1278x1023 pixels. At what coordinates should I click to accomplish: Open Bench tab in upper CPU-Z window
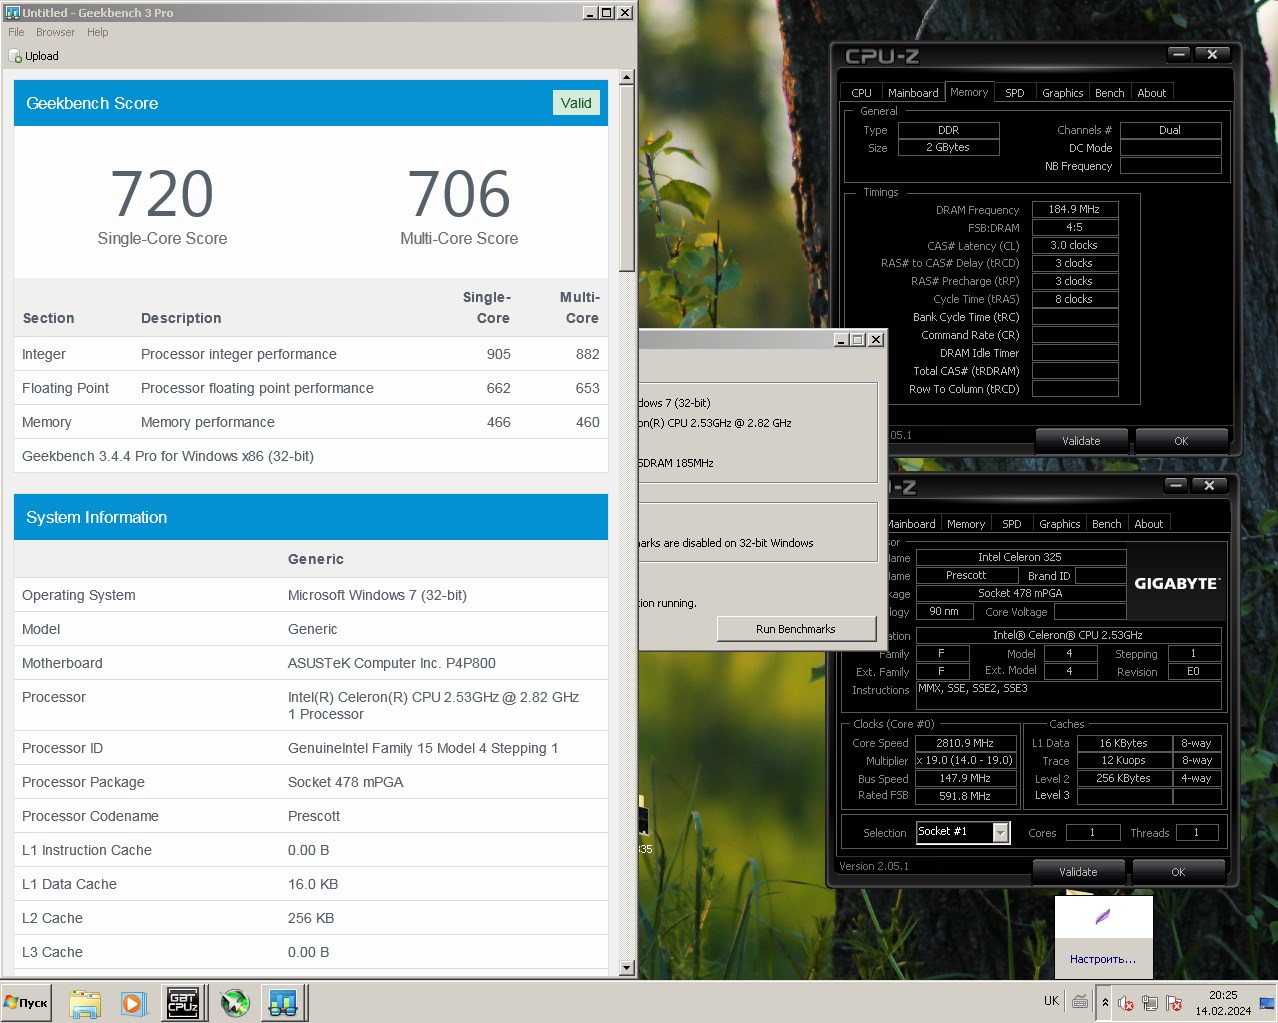[1109, 93]
